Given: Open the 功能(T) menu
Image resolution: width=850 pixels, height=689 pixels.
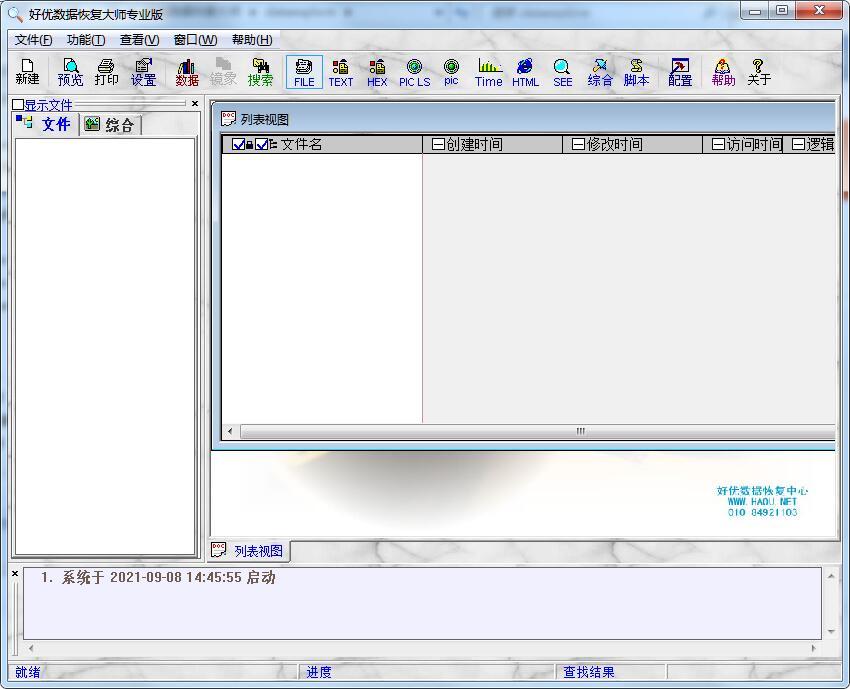Looking at the screenshot, I should (85, 40).
